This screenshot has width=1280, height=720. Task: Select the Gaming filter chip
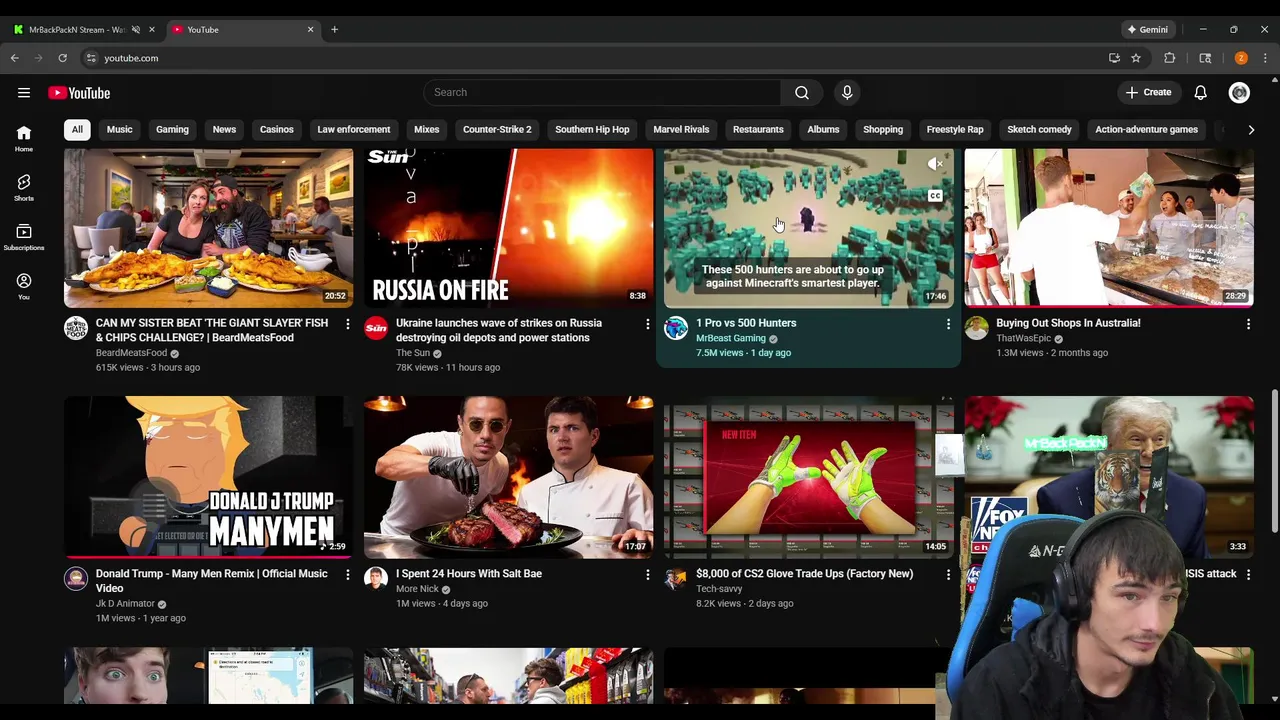(172, 130)
